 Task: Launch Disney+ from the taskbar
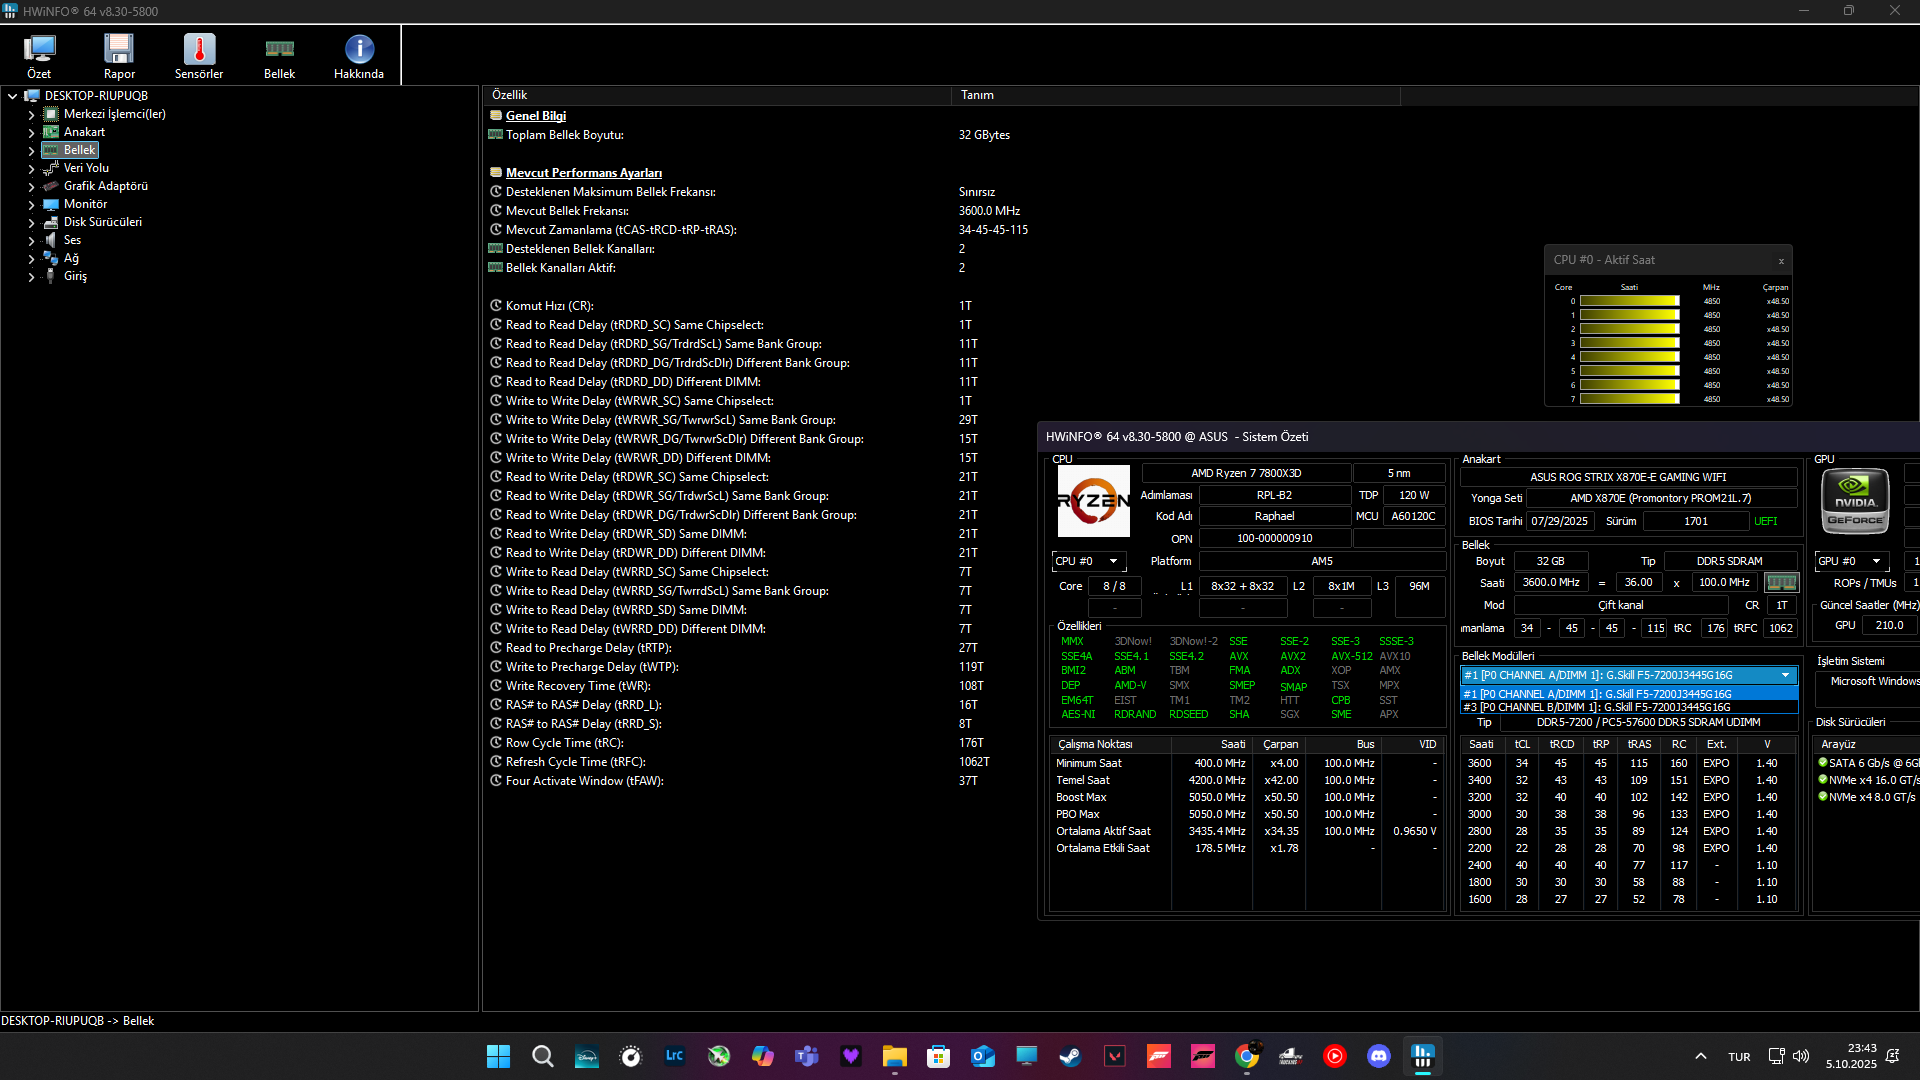coord(586,1056)
